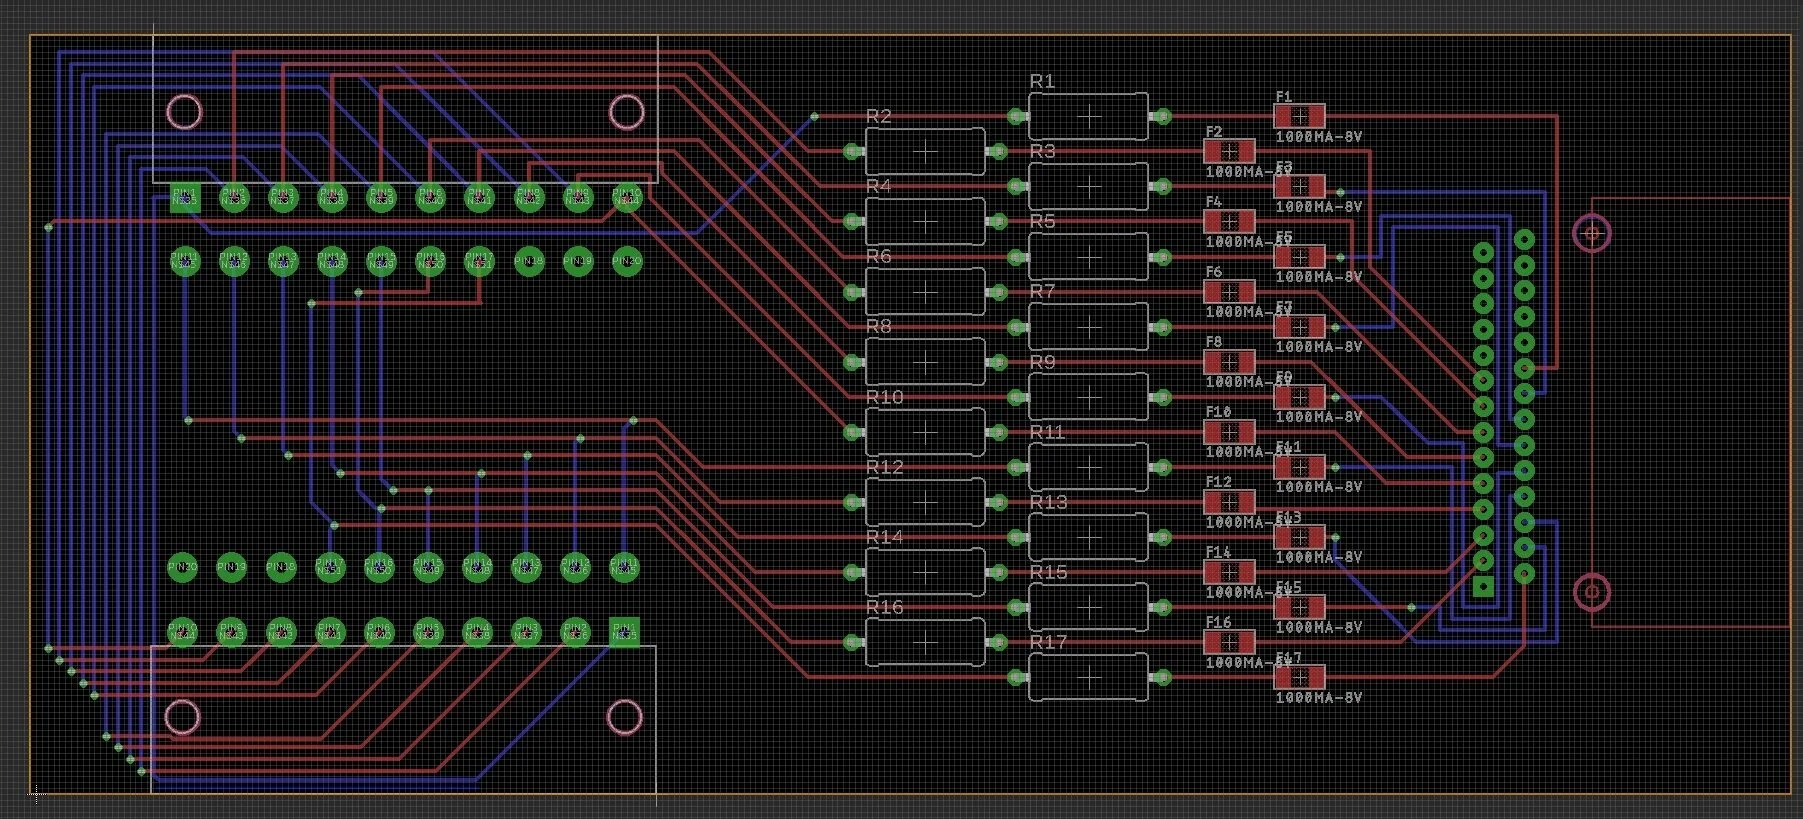The height and width of the screenshot is (819, 1803).
Task: Select lower connector PIN6 pad
Action: [x=379, y=632]
